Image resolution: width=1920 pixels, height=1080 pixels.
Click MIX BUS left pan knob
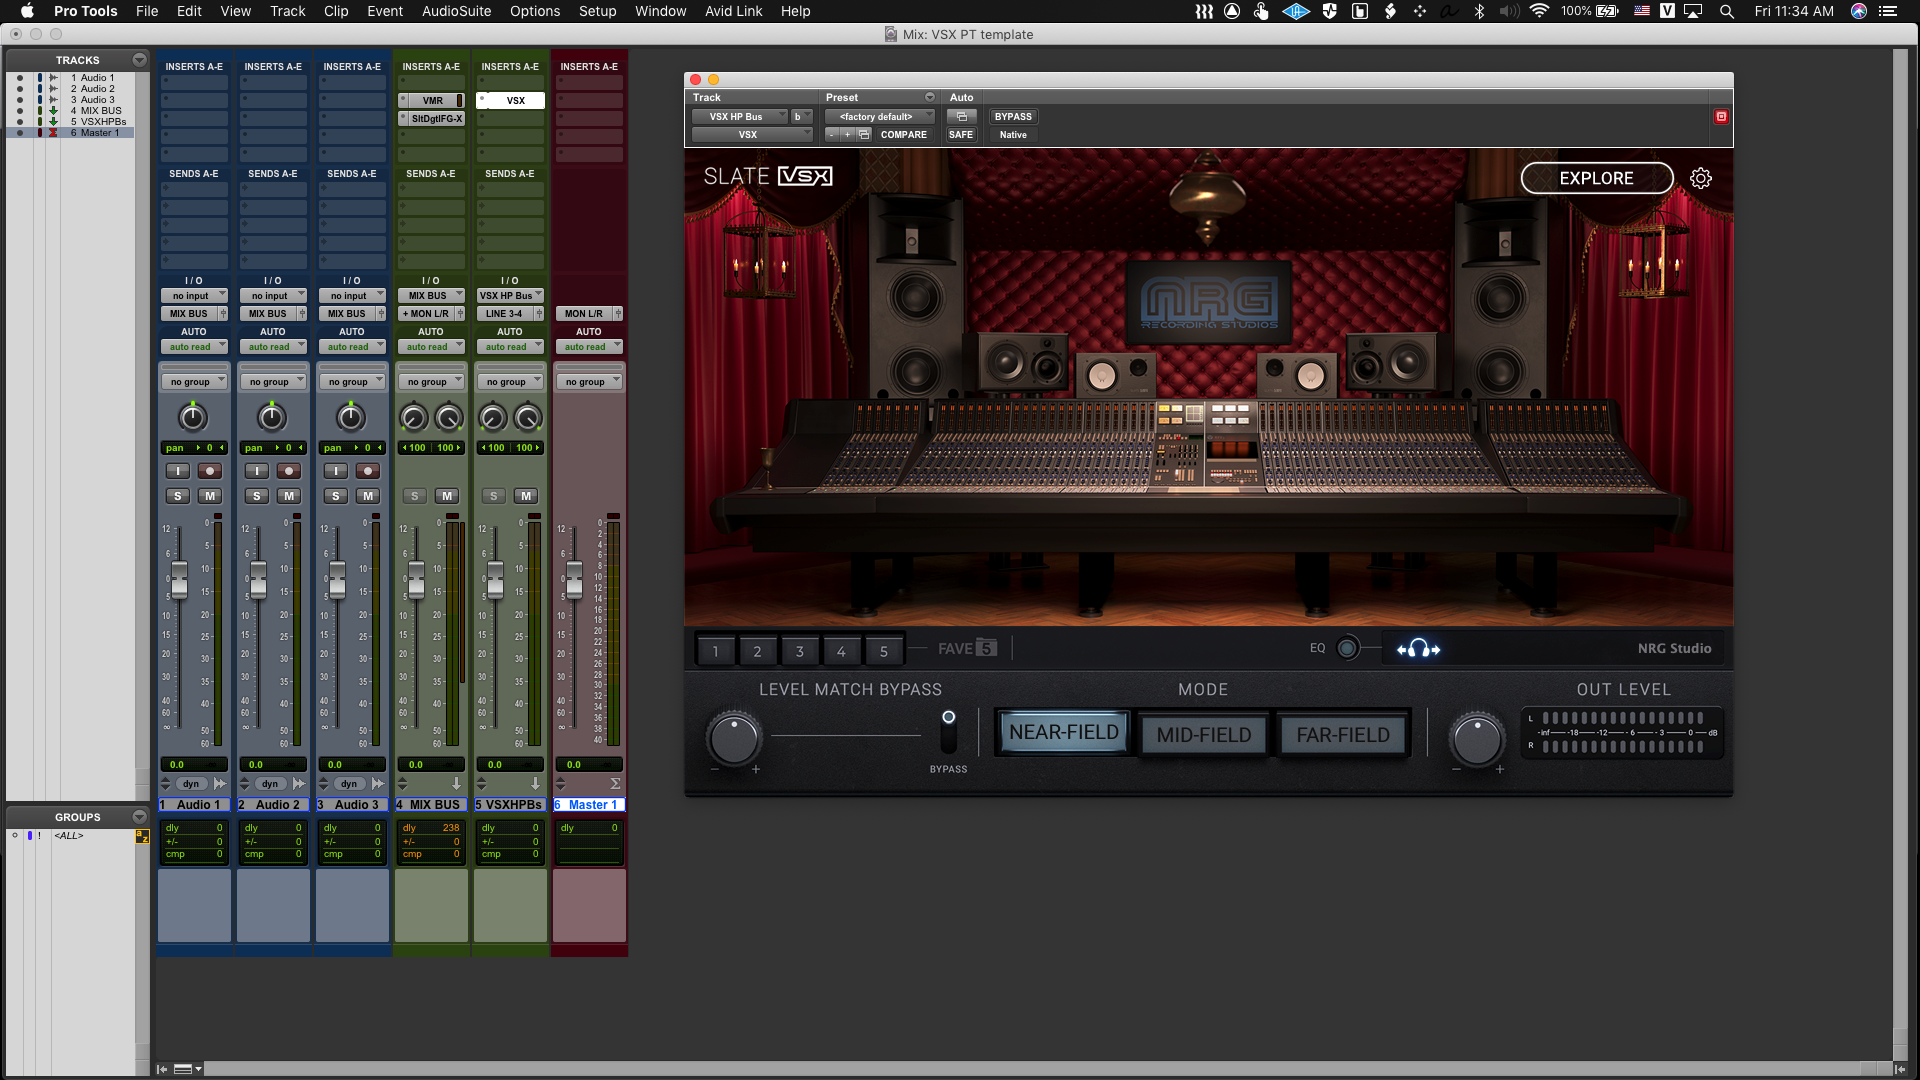coord(413,417)
